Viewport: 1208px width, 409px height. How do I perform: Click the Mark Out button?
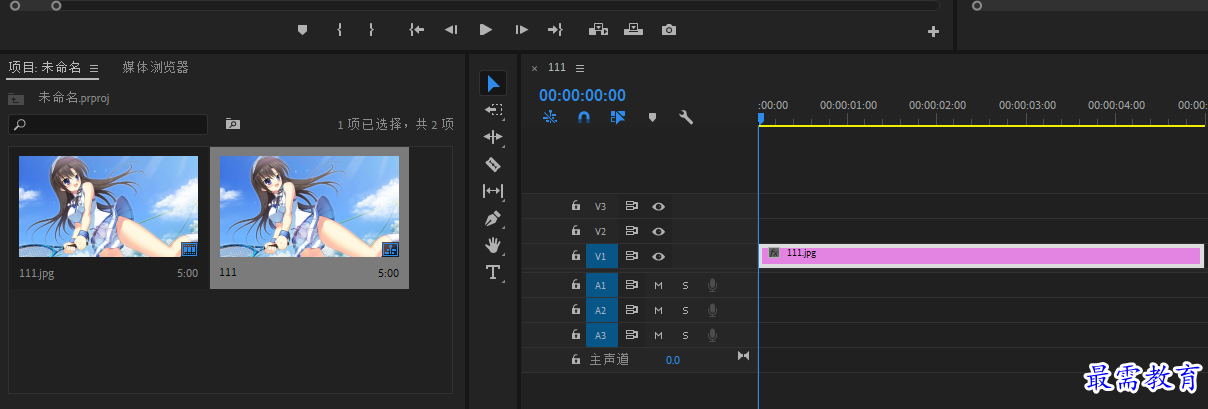click(x=371, y=30)
